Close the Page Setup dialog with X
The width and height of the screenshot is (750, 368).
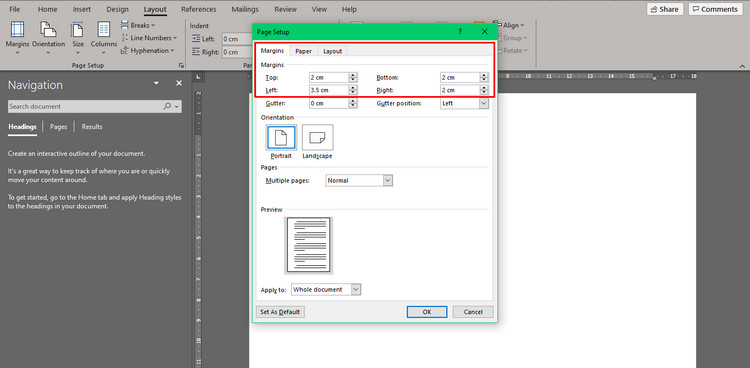485,32
